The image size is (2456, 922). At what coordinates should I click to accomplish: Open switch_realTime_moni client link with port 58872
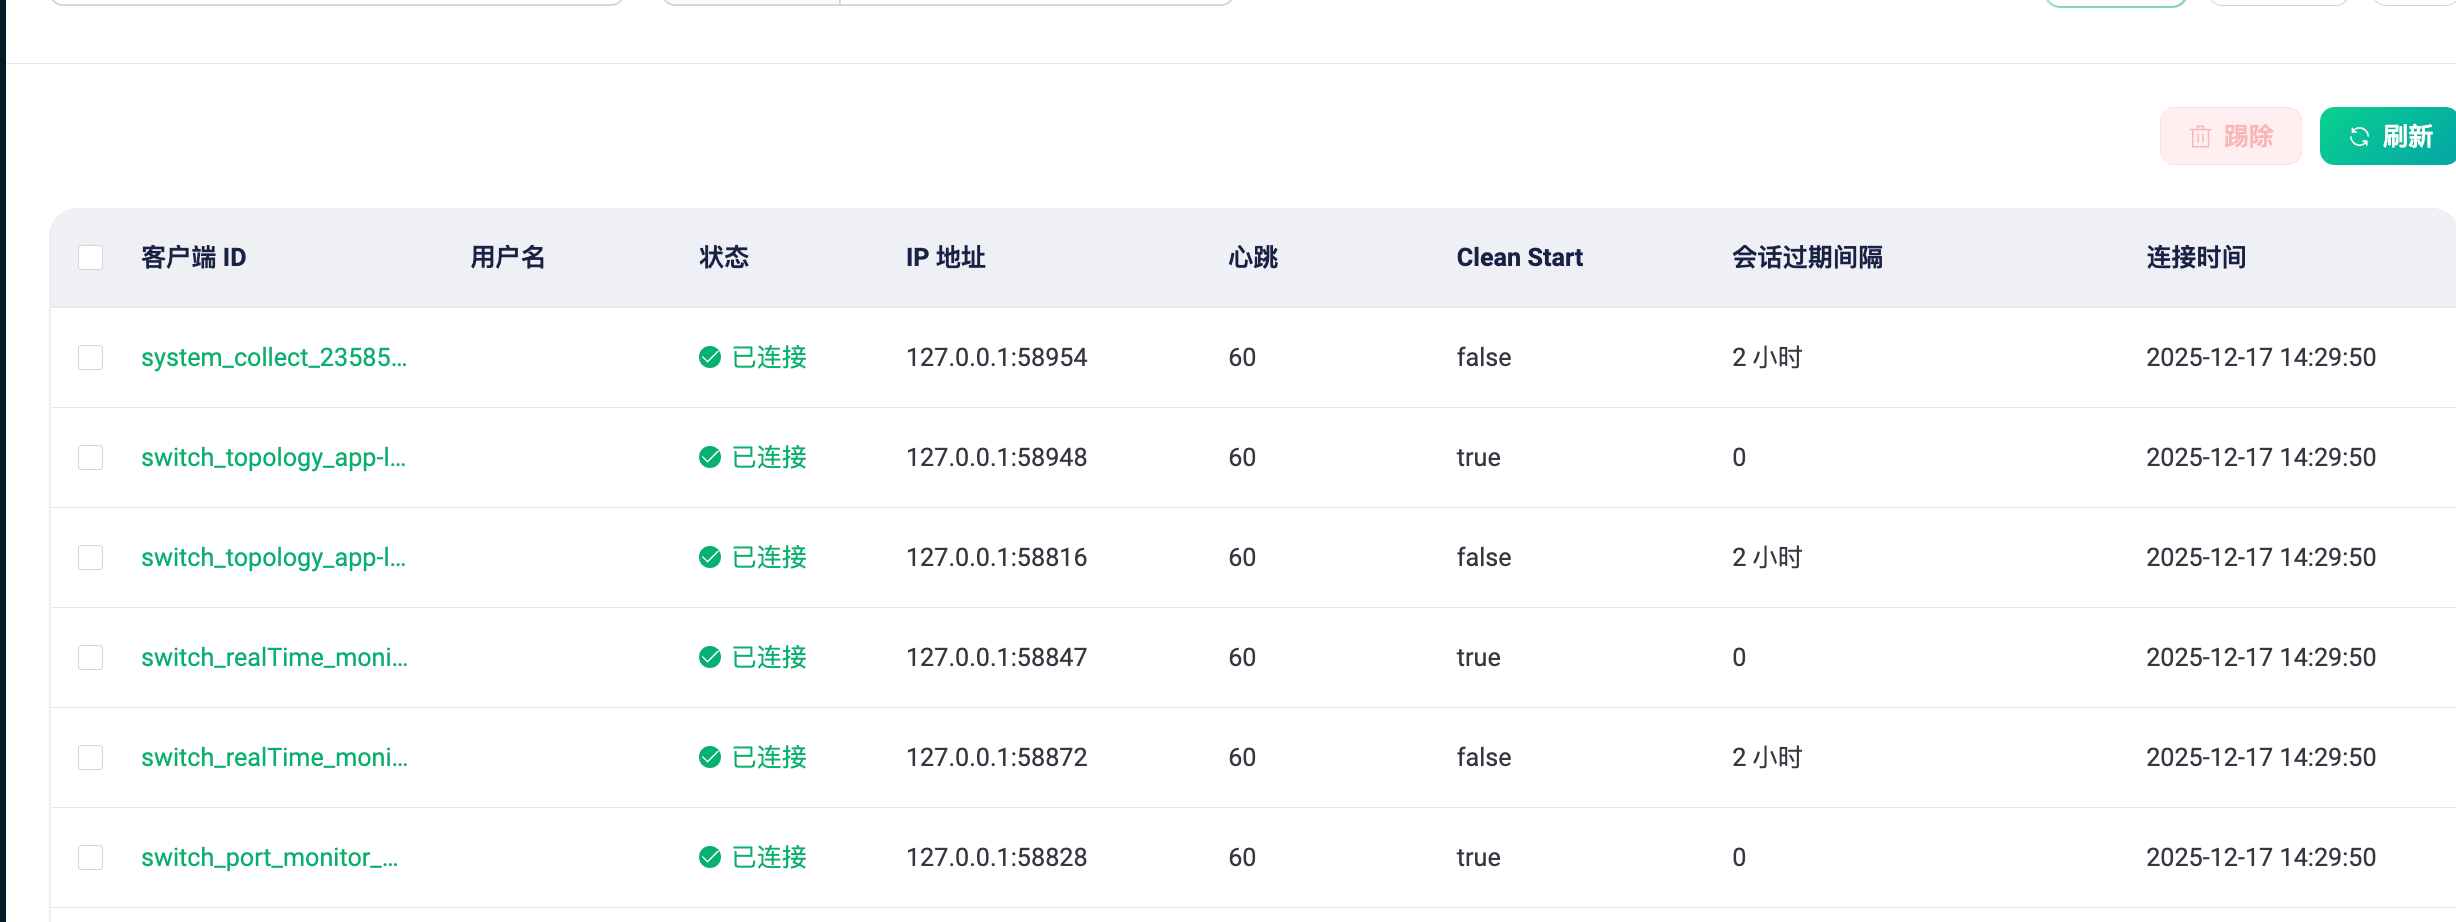[274, 757]
